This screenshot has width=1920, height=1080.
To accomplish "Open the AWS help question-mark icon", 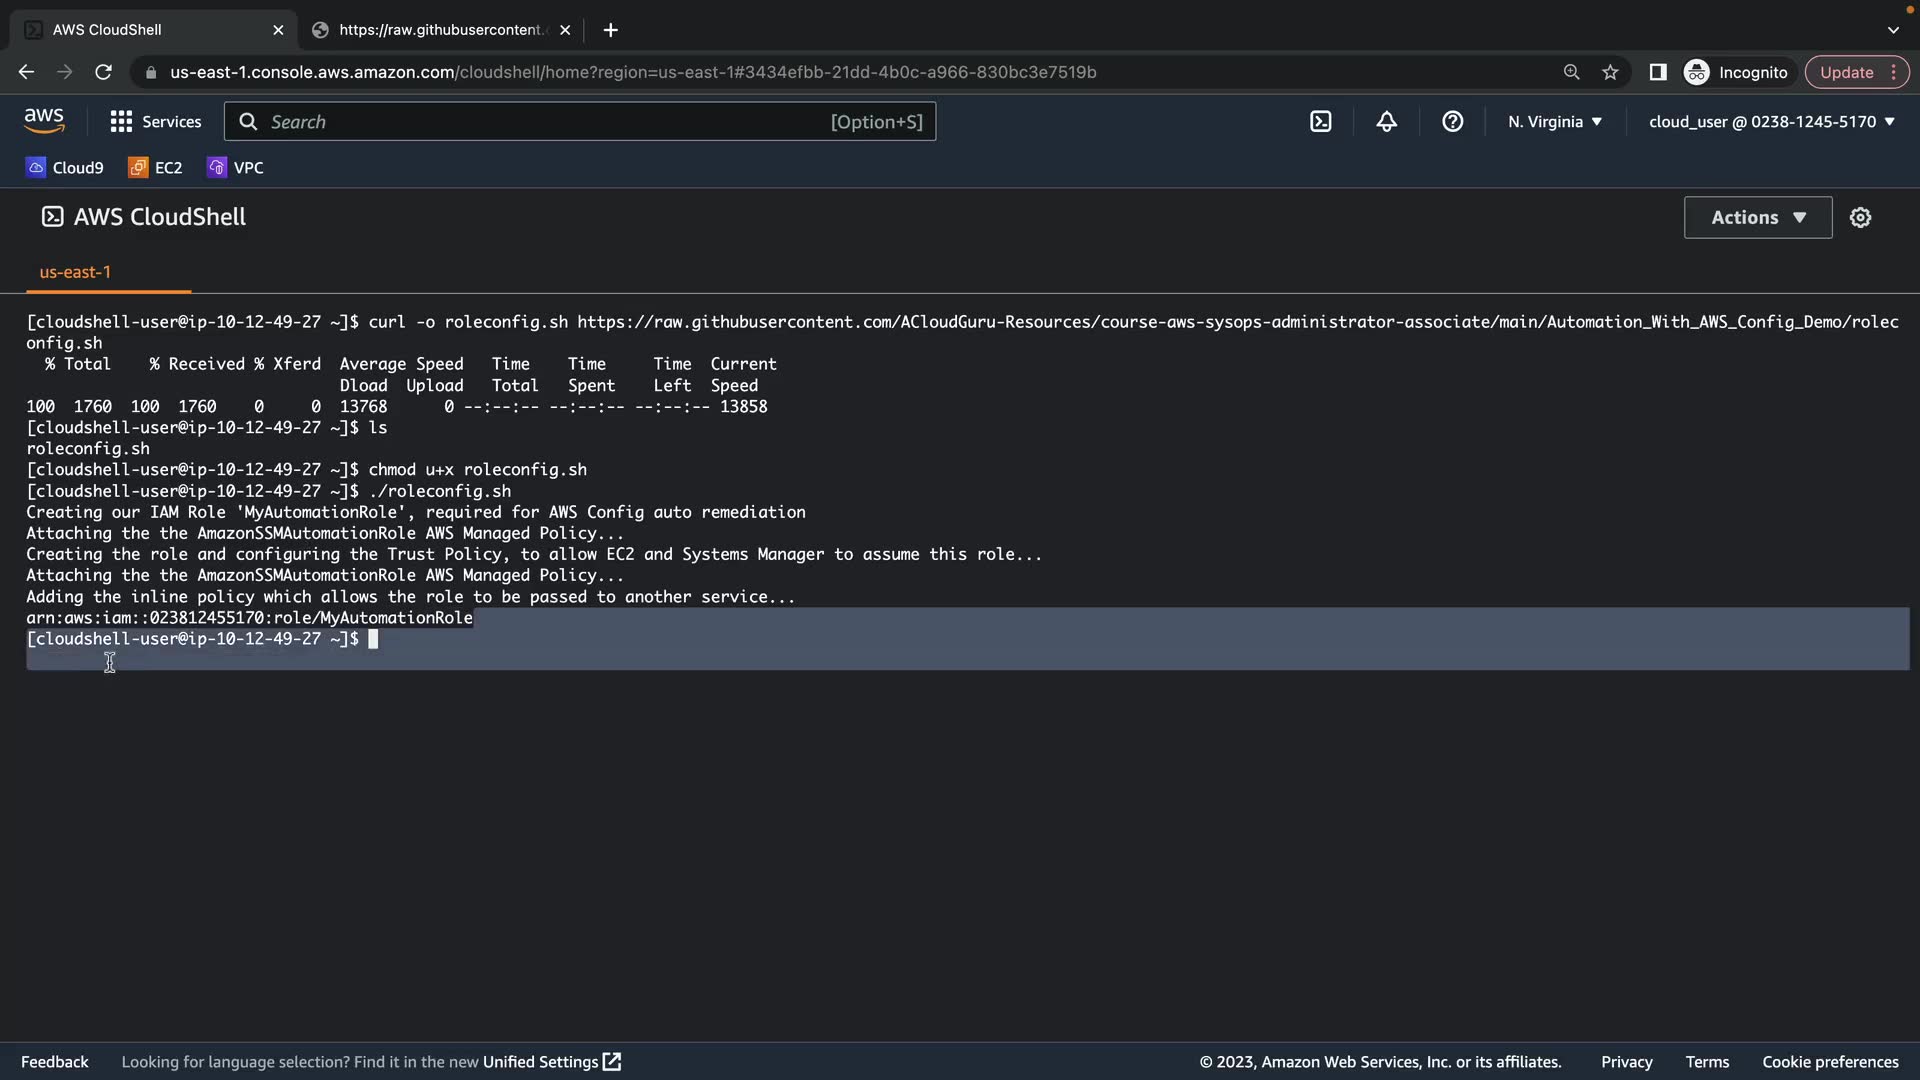I will point(1452,122).
